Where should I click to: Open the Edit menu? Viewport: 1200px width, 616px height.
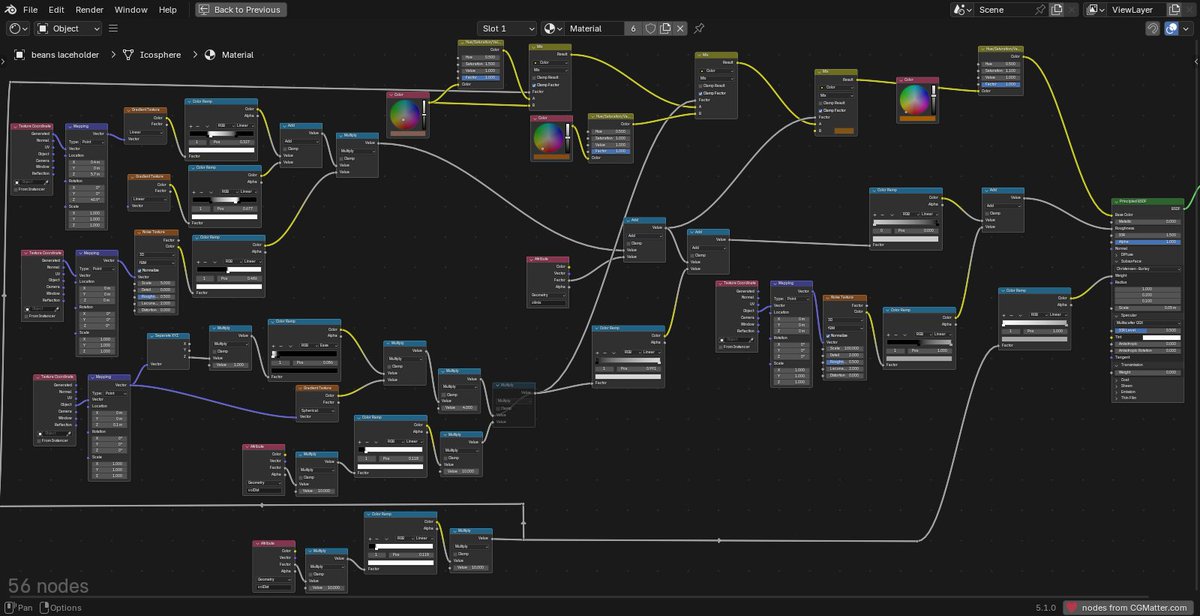[57, 9]
